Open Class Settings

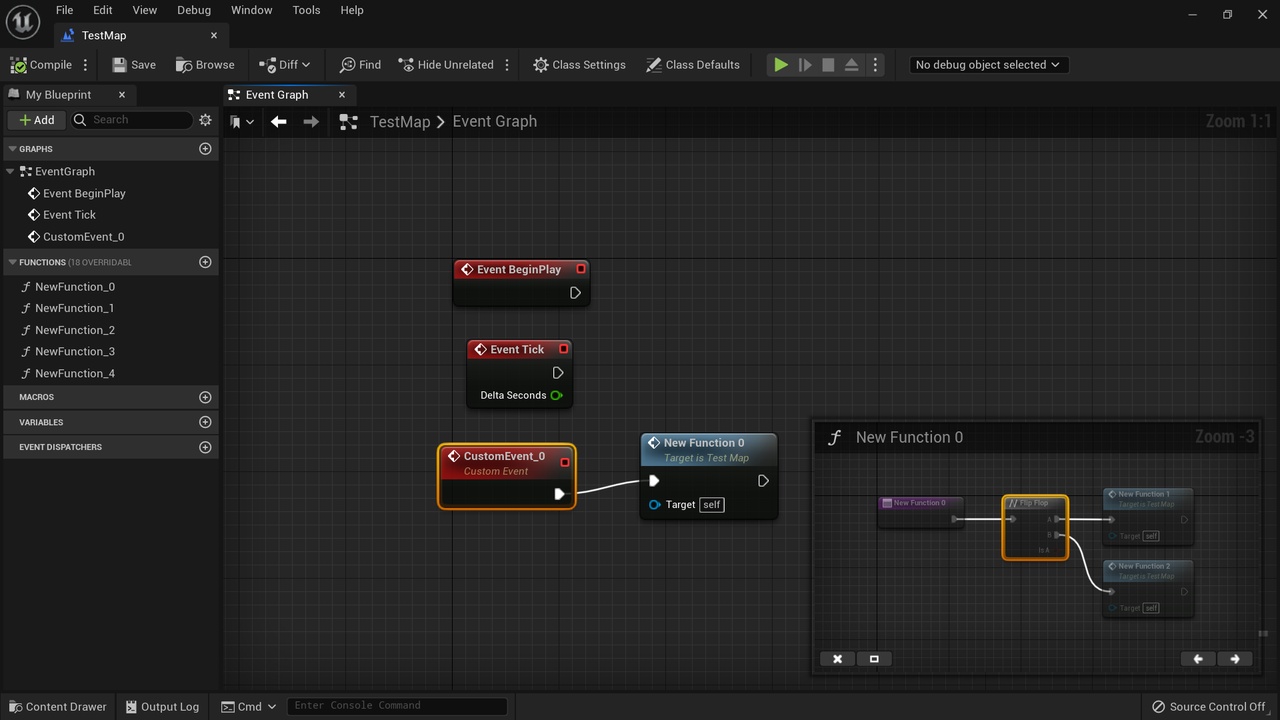pyautogui.click(x=579, y=64)
